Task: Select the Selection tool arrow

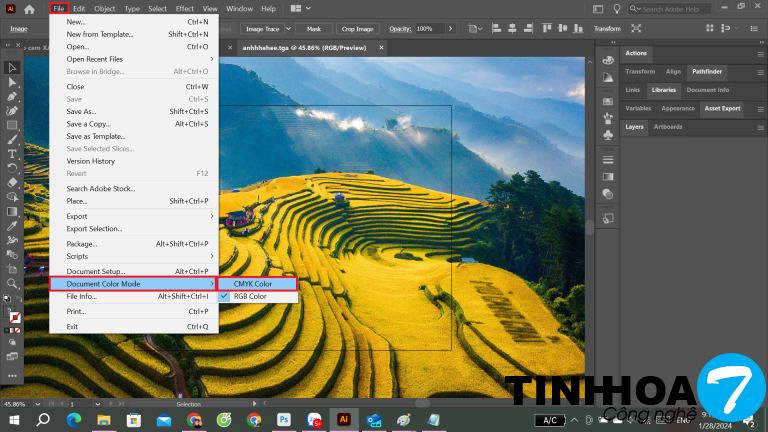Action: pos(12,68)
